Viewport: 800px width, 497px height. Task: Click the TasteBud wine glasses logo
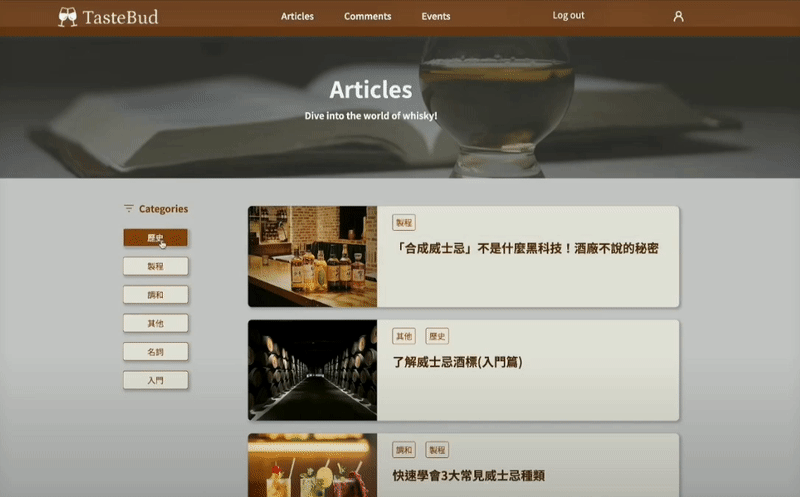[67, 17]
